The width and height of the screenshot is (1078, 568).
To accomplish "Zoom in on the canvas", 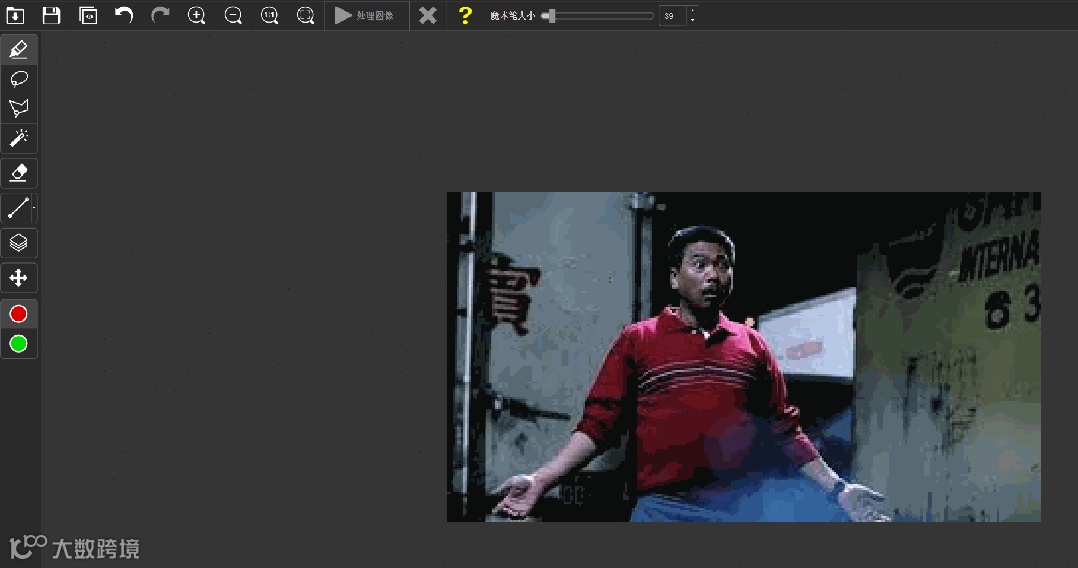I will coord(197,15).
